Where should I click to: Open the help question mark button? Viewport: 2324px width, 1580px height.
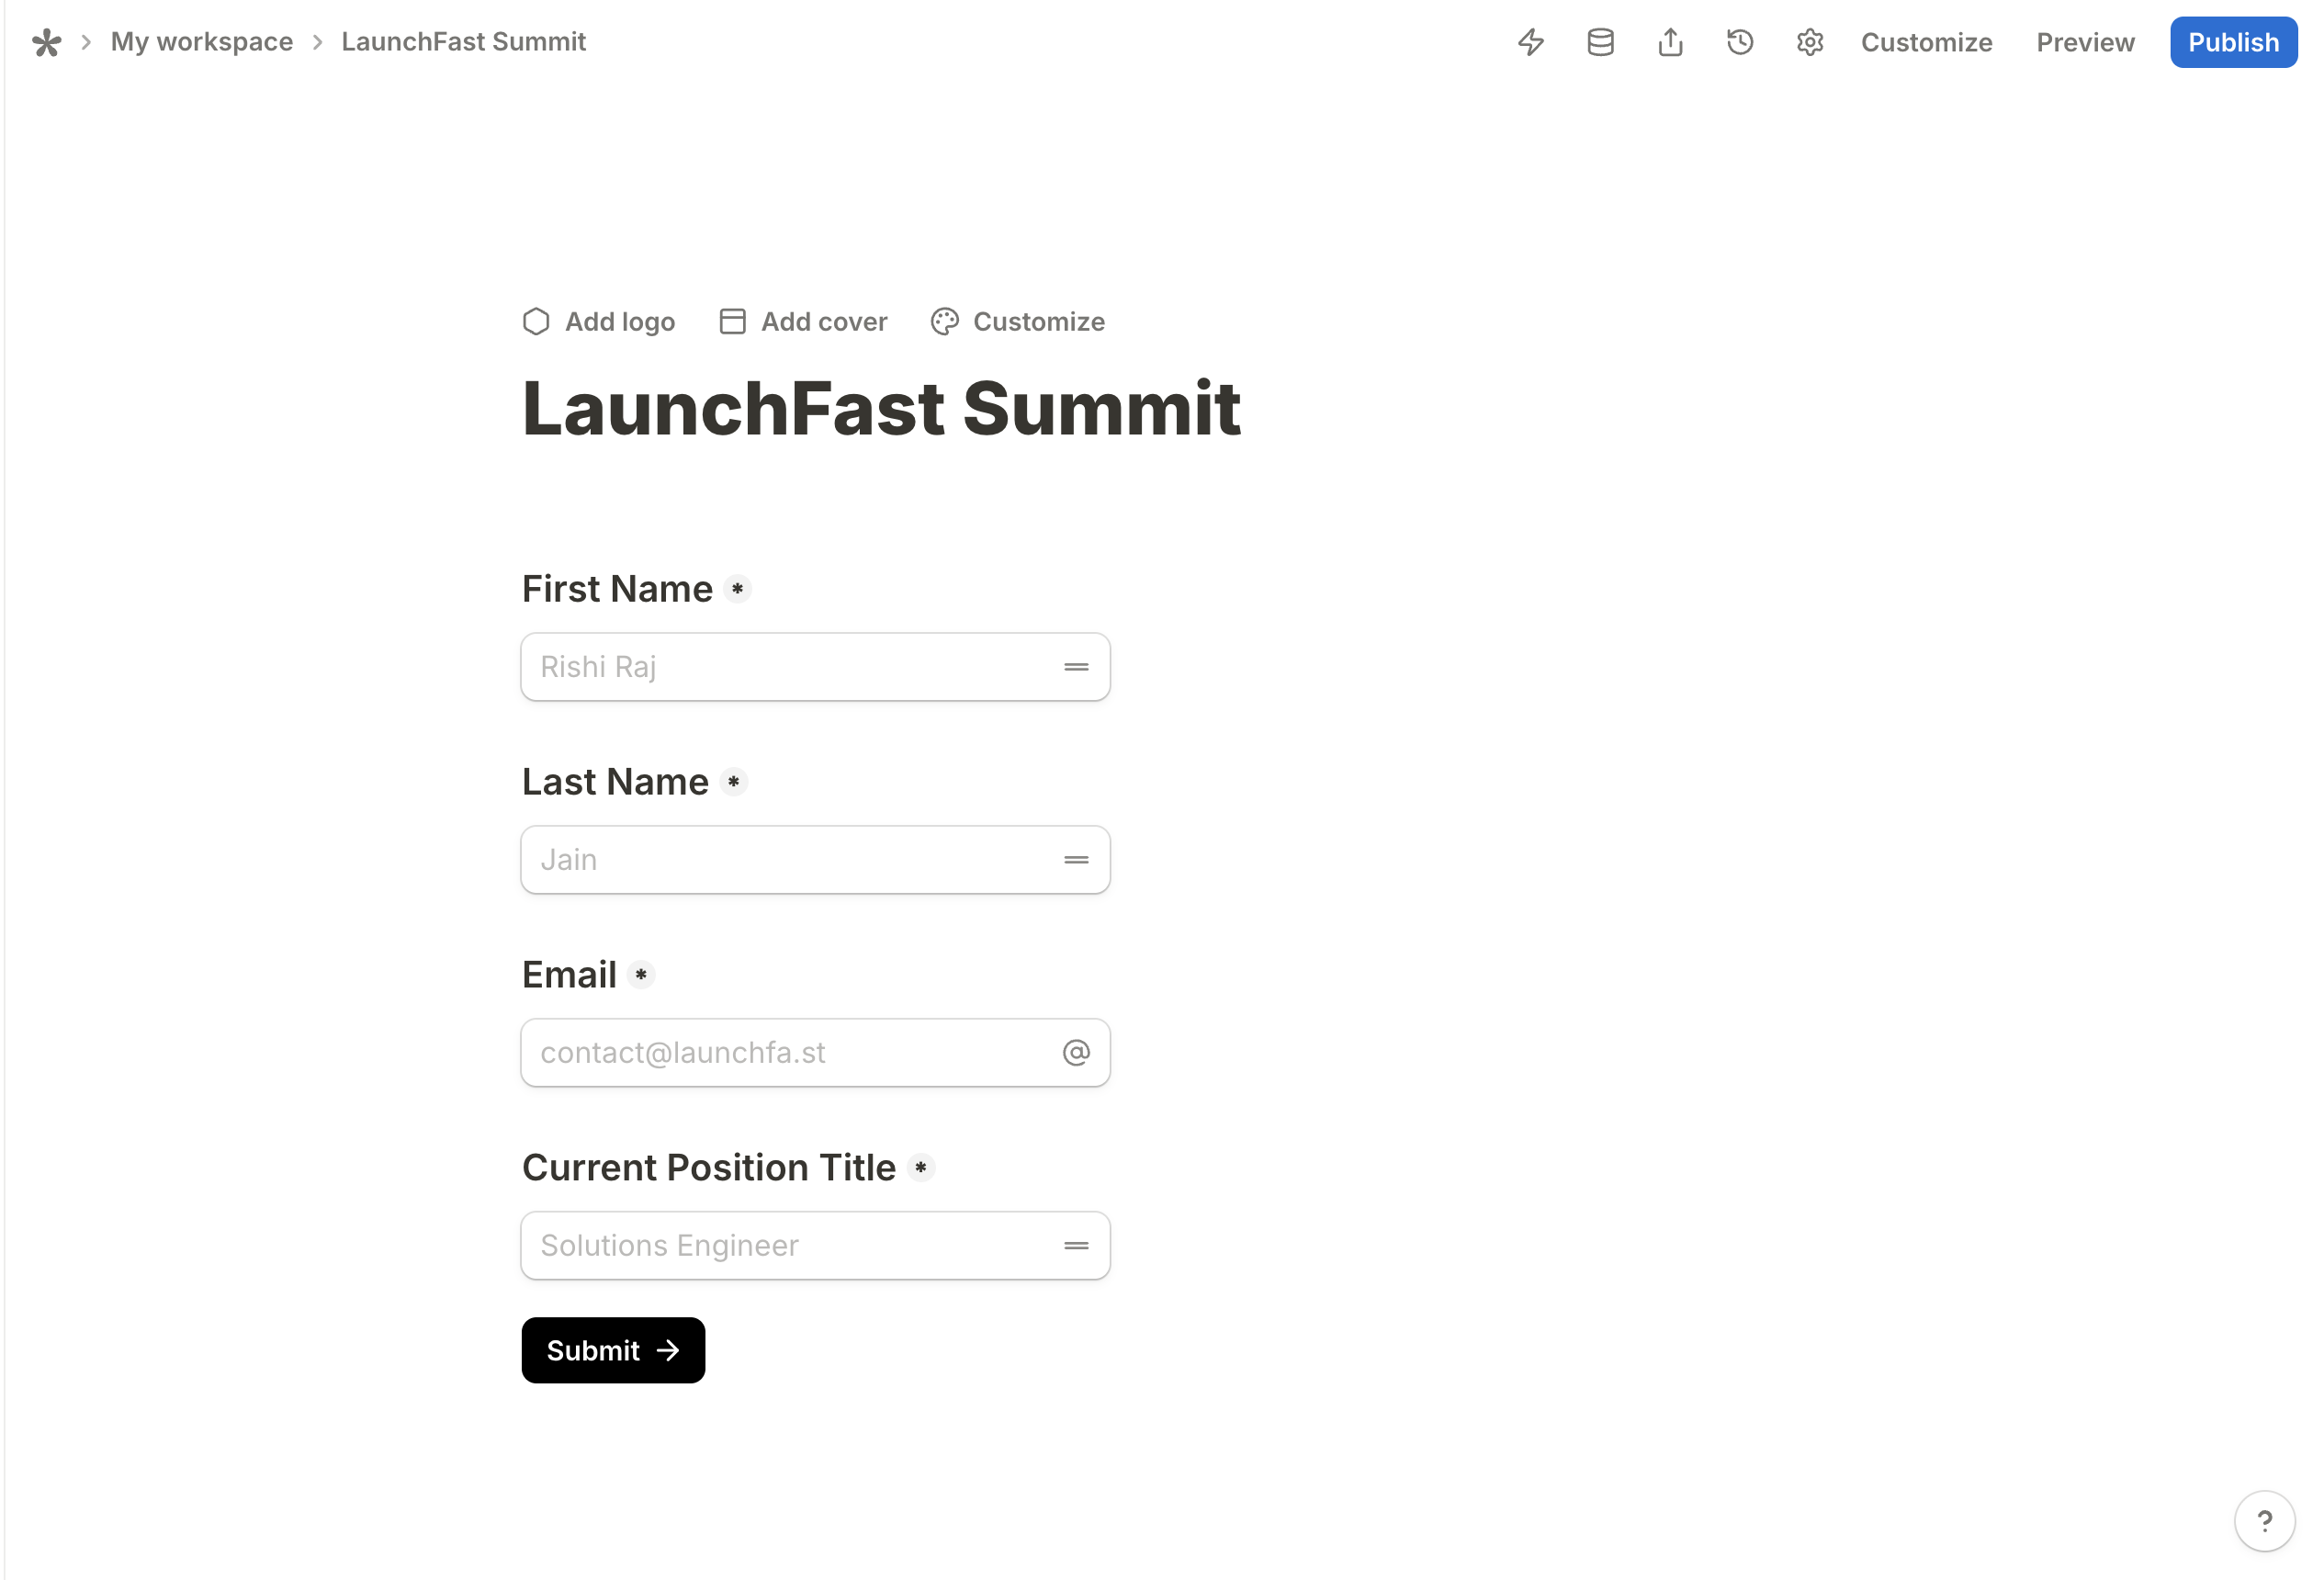(2264, 1520)
